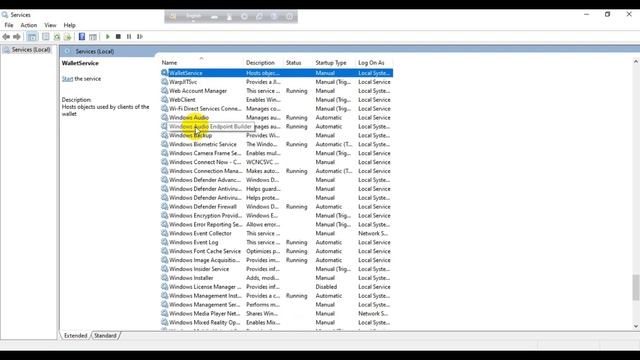Image resolution: width=640 pixels, height=360 pixels.
Task: Open the blue Help toolbar icon
Action: pyautogui.click(x=82, y=37)
